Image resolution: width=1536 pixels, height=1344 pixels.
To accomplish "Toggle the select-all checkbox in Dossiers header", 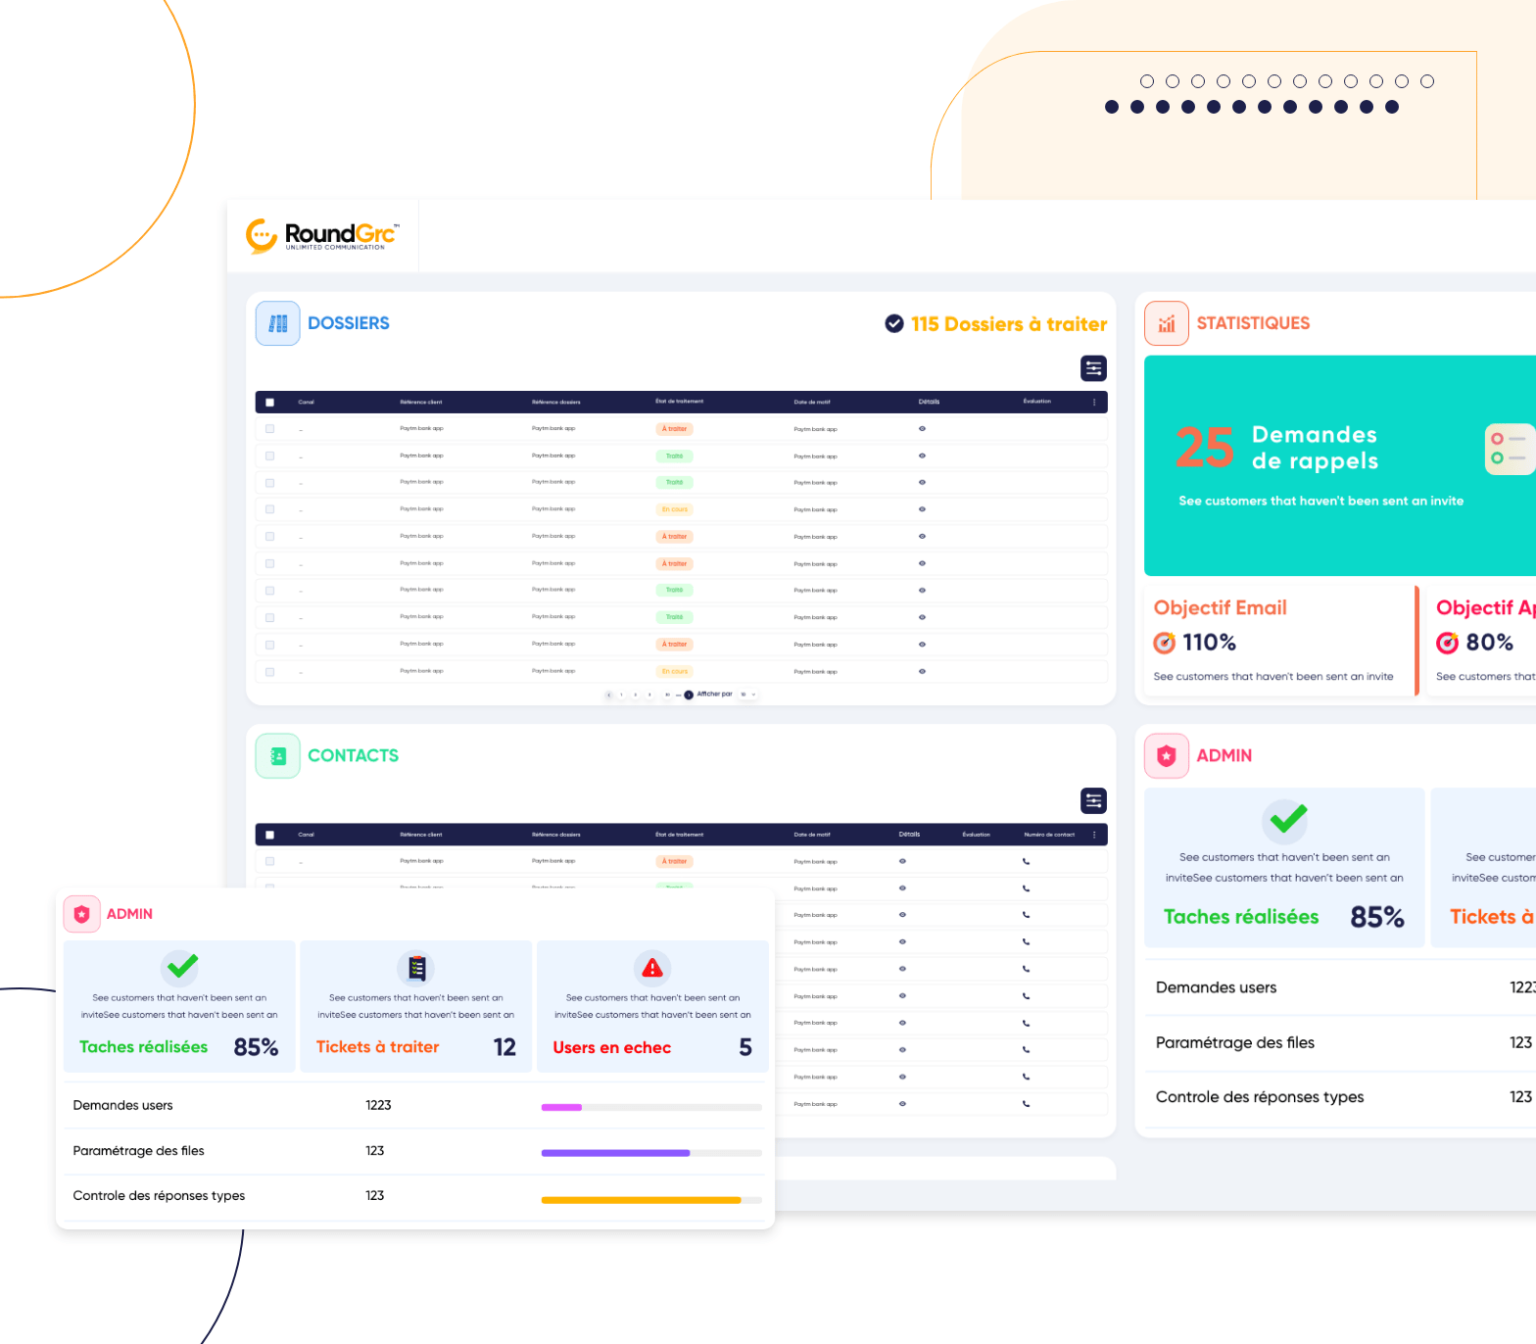I will [x=269, y=401].
